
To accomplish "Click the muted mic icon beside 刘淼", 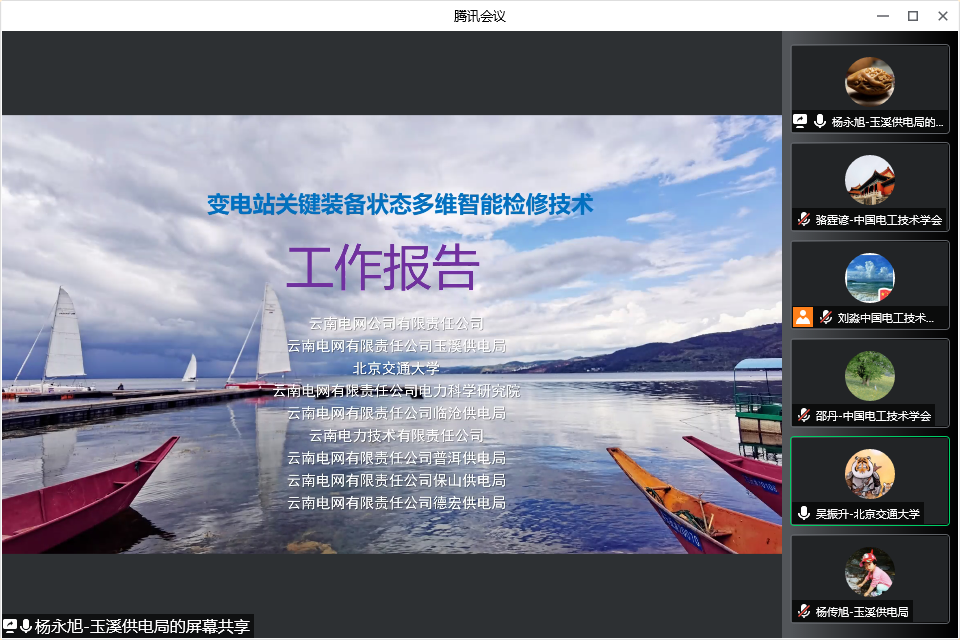I will (x=825, y=317).
